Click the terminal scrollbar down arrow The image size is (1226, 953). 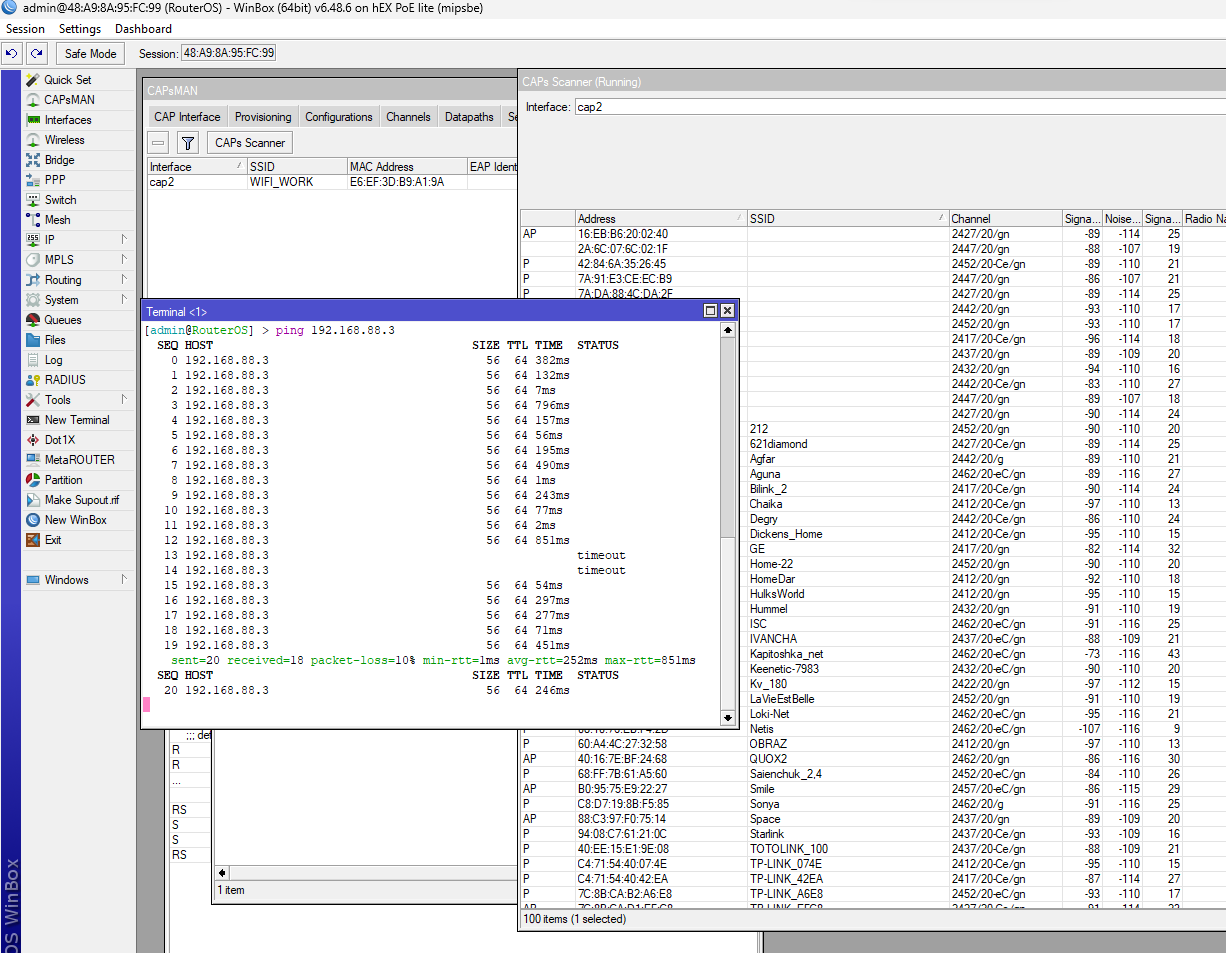(727, 717)
